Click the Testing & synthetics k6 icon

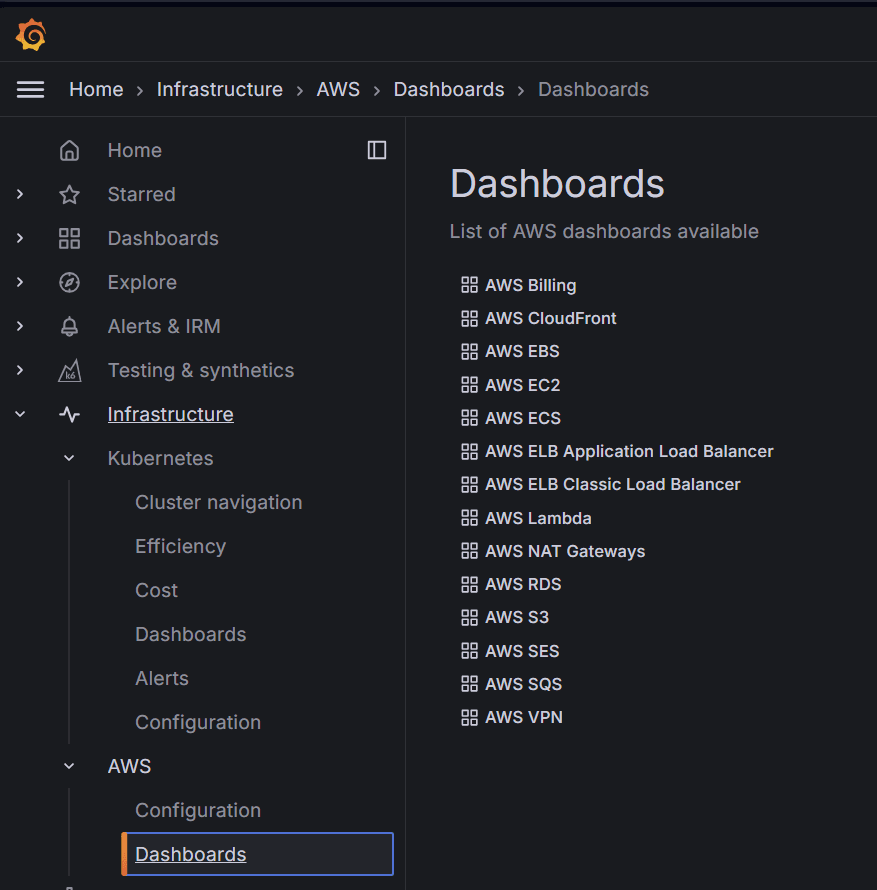(69, 370)
